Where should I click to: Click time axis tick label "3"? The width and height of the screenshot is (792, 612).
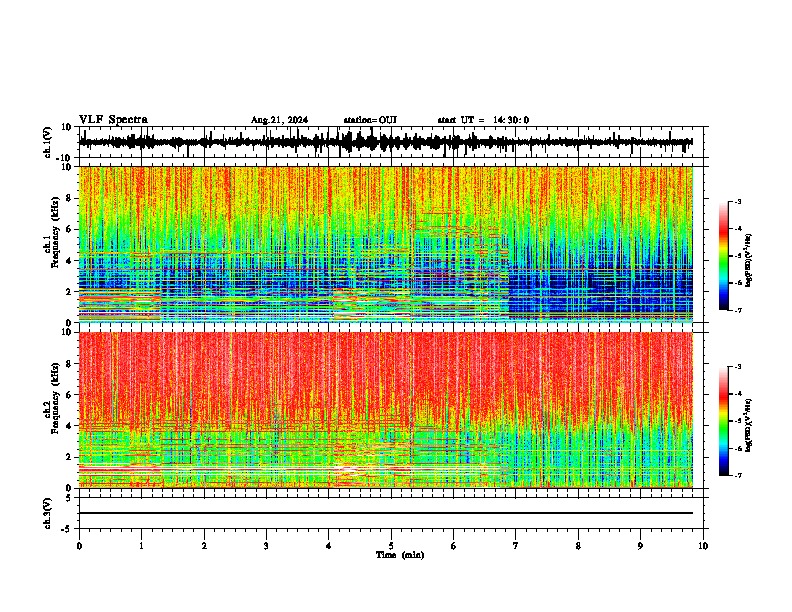(x=266, y=546)
